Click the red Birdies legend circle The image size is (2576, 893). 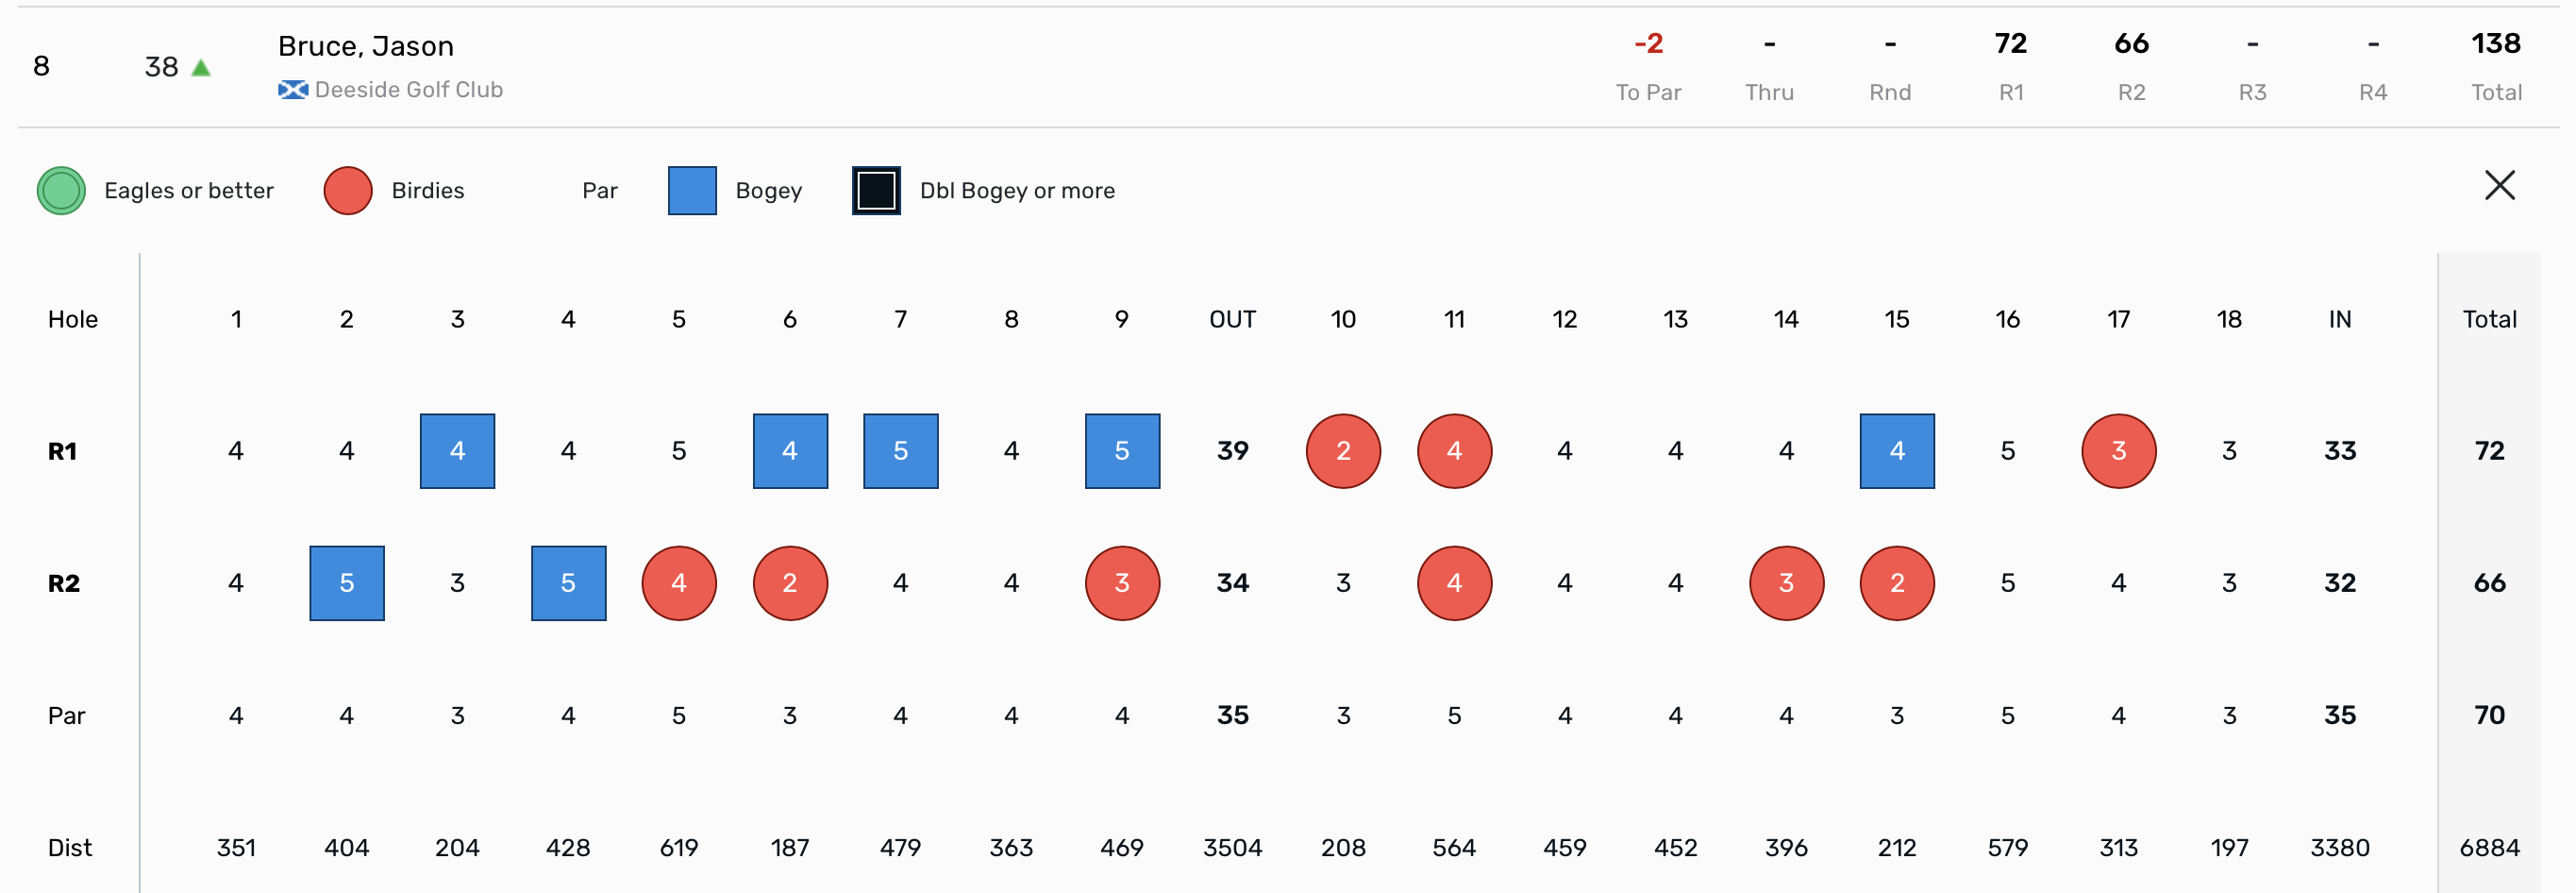(348, 190)
